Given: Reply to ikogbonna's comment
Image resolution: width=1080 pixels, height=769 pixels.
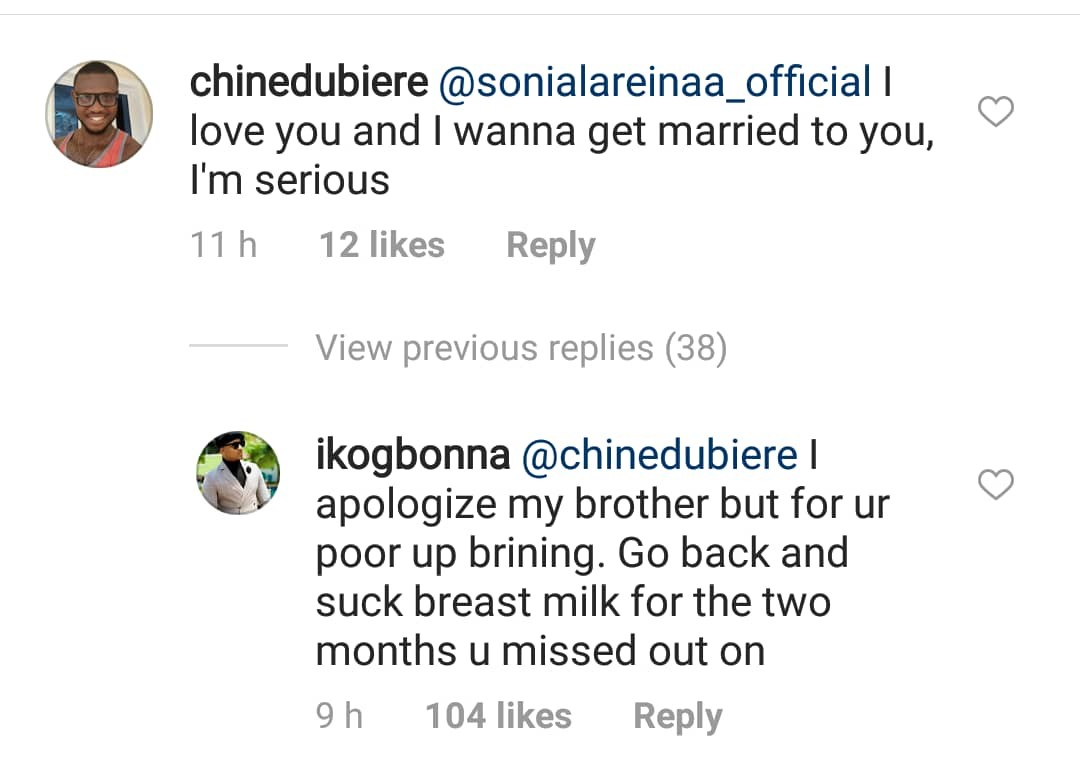Looking at the screenshot, I should point(677,716).
